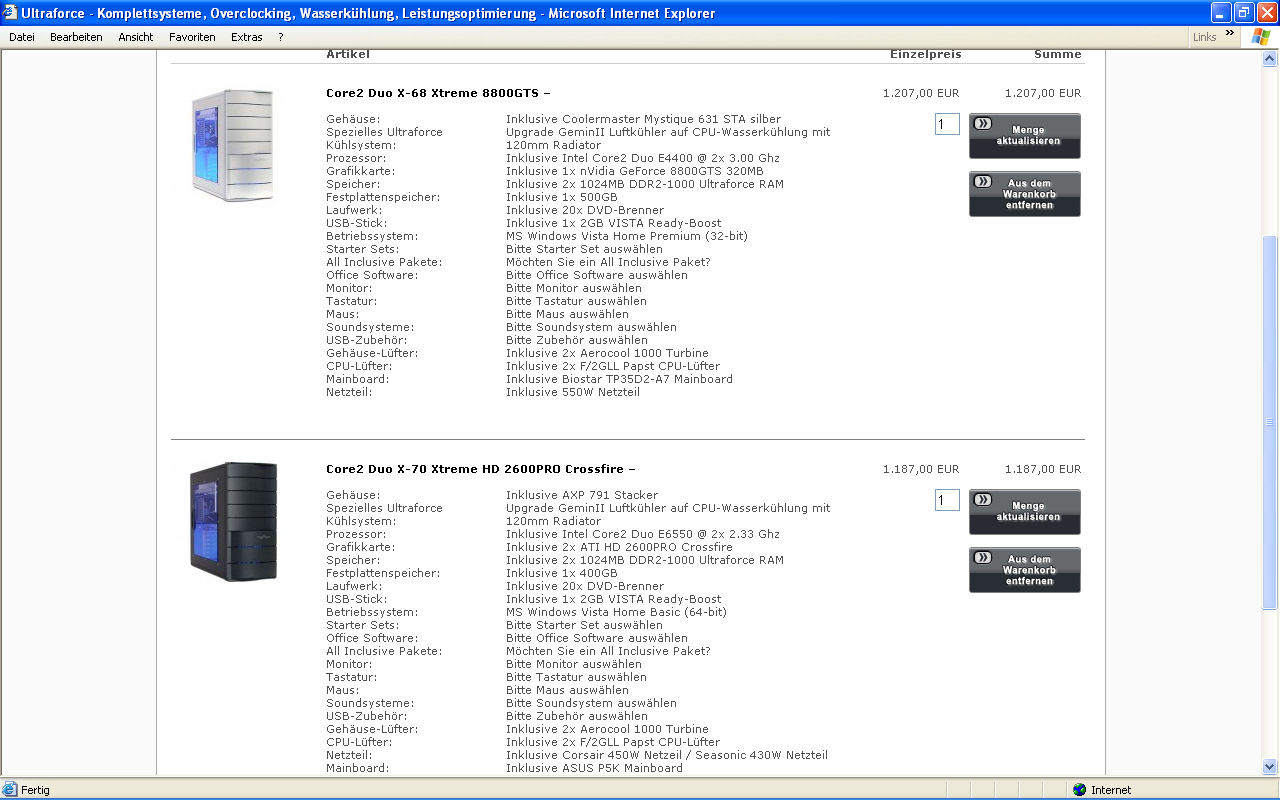Open the ? help menu
This screenshot has width=1280, height=800.
[281, 37]
